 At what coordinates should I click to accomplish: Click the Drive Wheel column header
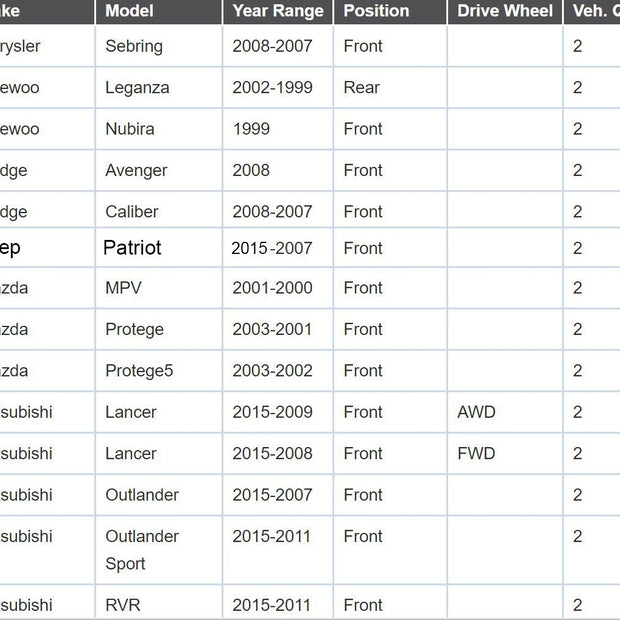pyautogui.click(x=505, y=11)
